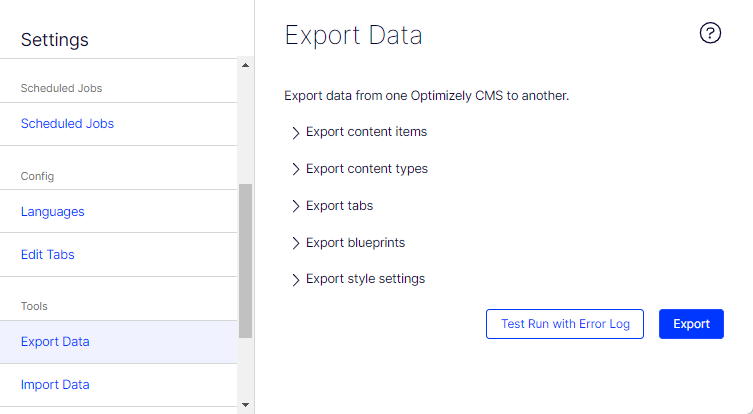Image resolution: width=753 pixels, height=414 pixels.
Task: Click the chevron beside Export tabs
Action: click(x=296, y=206)
